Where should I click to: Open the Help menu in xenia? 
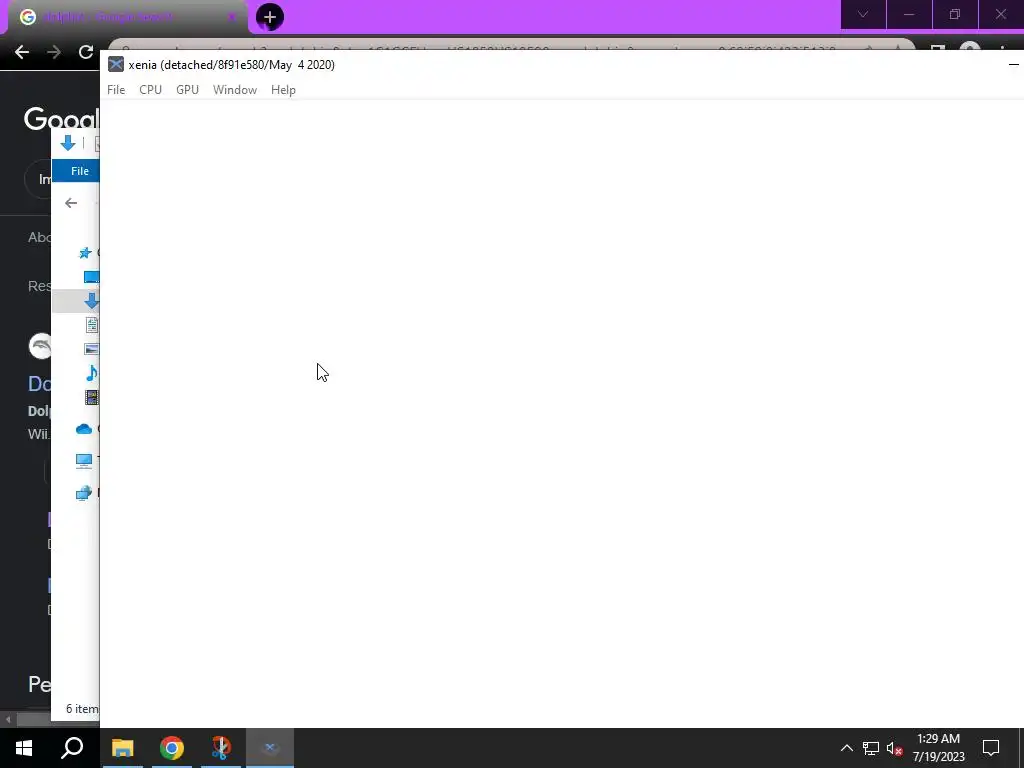point(283,90)
